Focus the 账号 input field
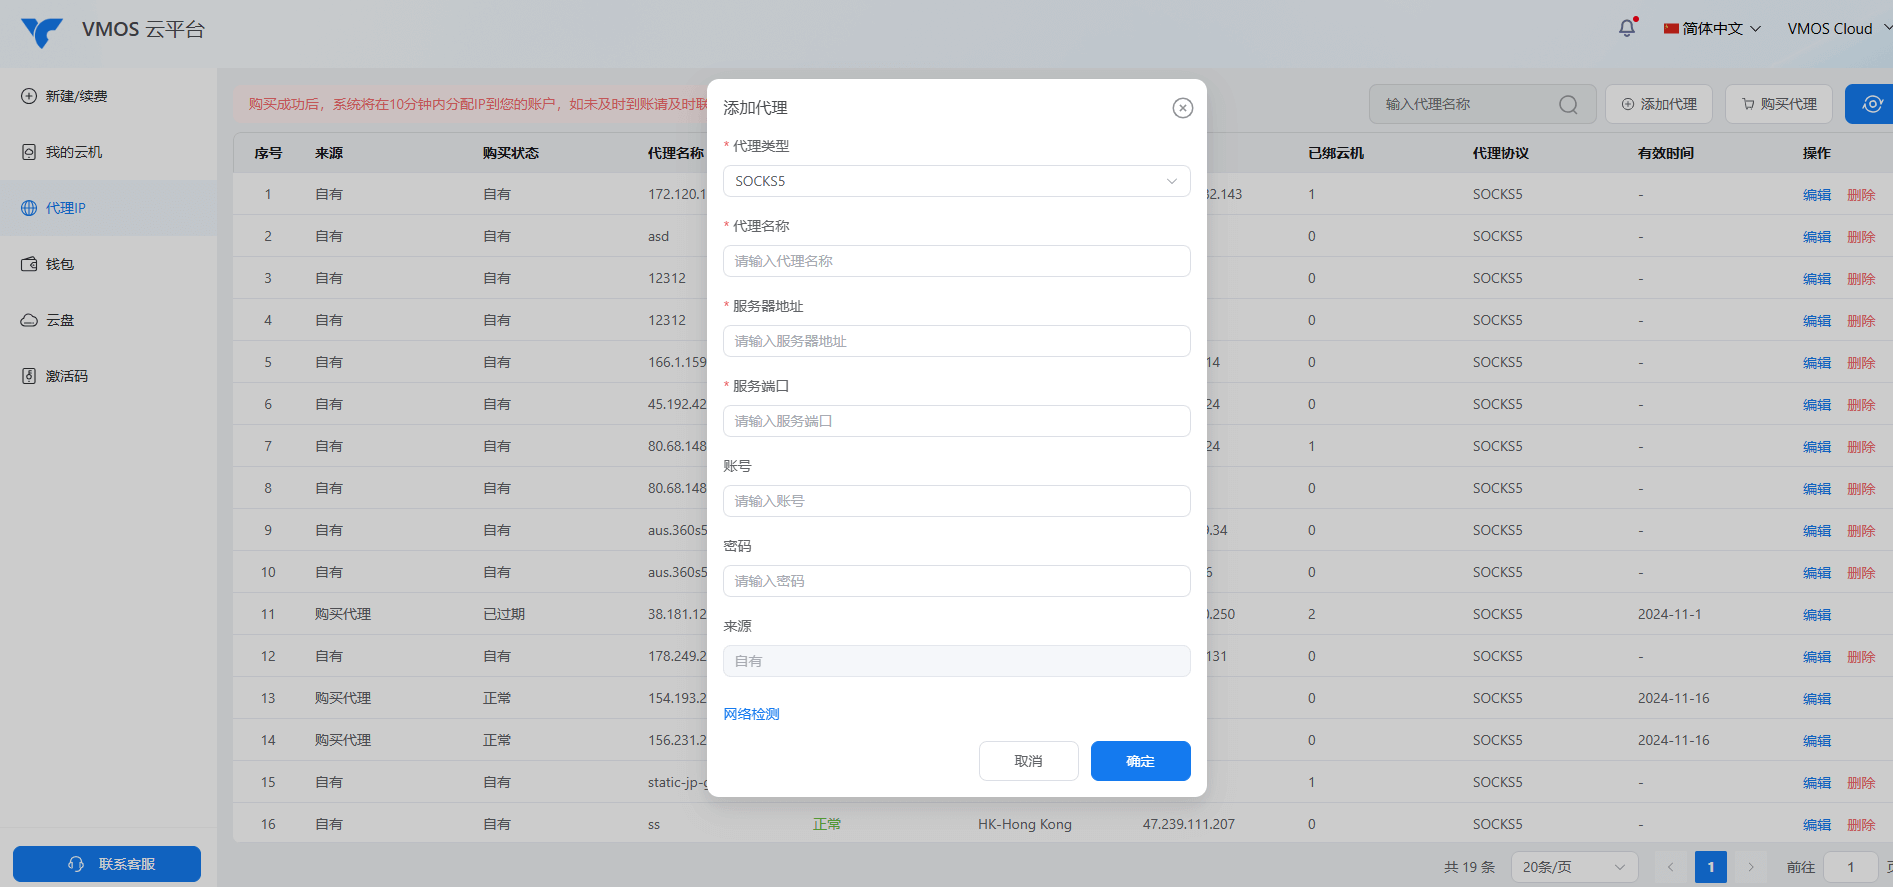The height and width of the screenshot is (887, 1893). point(956,501)
